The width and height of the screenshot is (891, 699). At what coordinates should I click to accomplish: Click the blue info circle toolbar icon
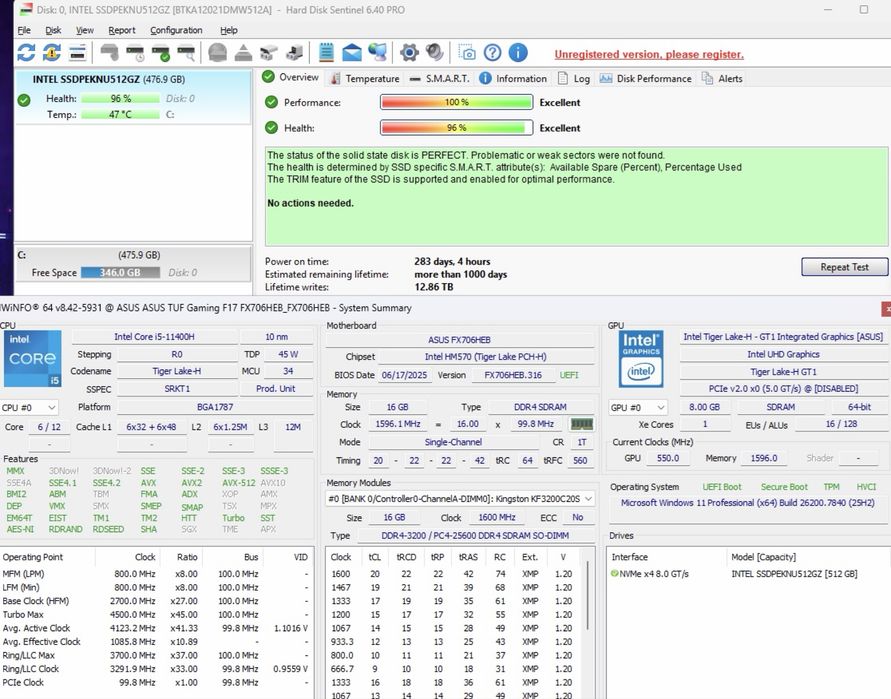click(518, 53)
